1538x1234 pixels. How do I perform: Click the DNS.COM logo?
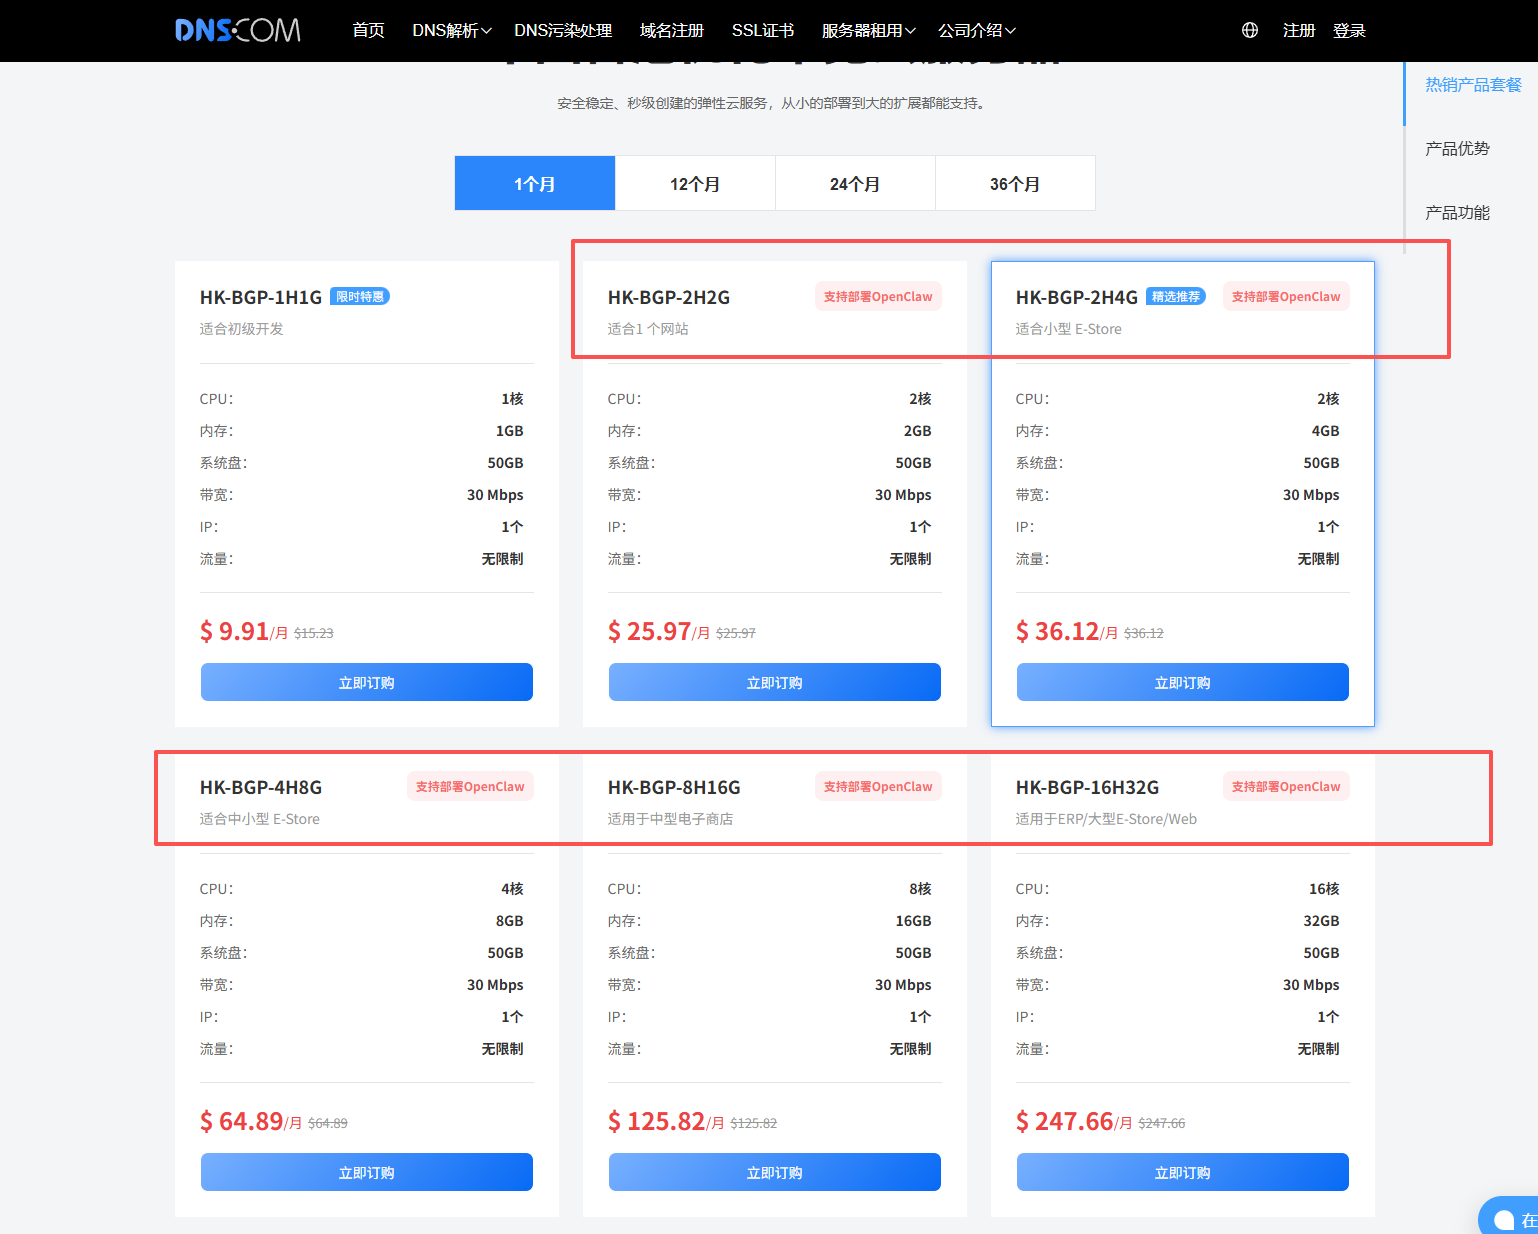click(237, 30)
